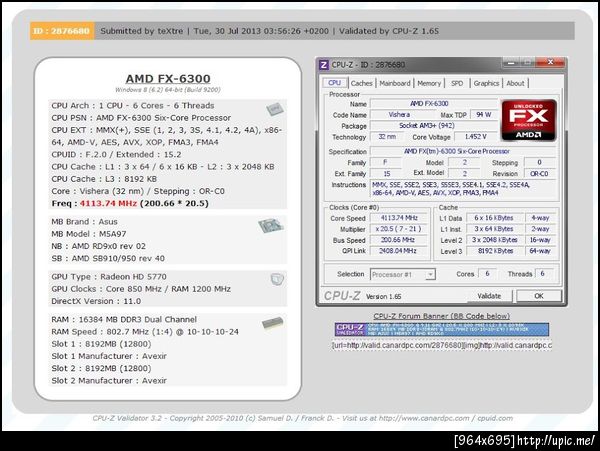Click the Ext. Family value 15
The height and width of the screenshot is (451, 600).
386,174
